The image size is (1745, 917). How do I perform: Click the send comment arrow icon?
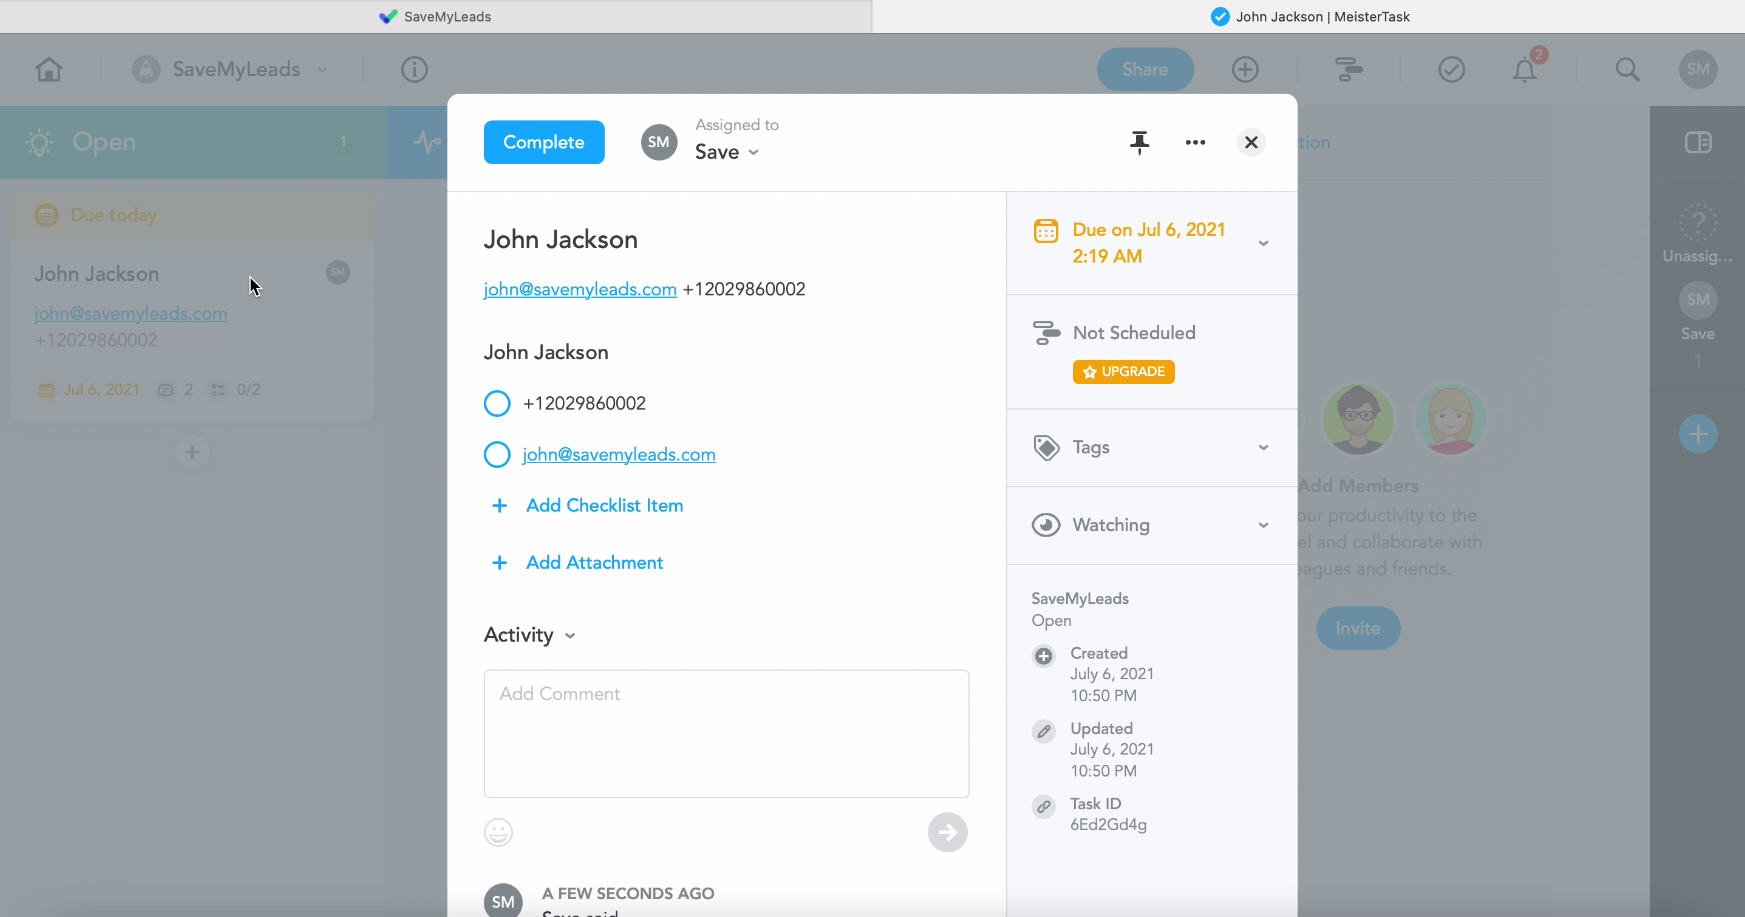(947, 832)
